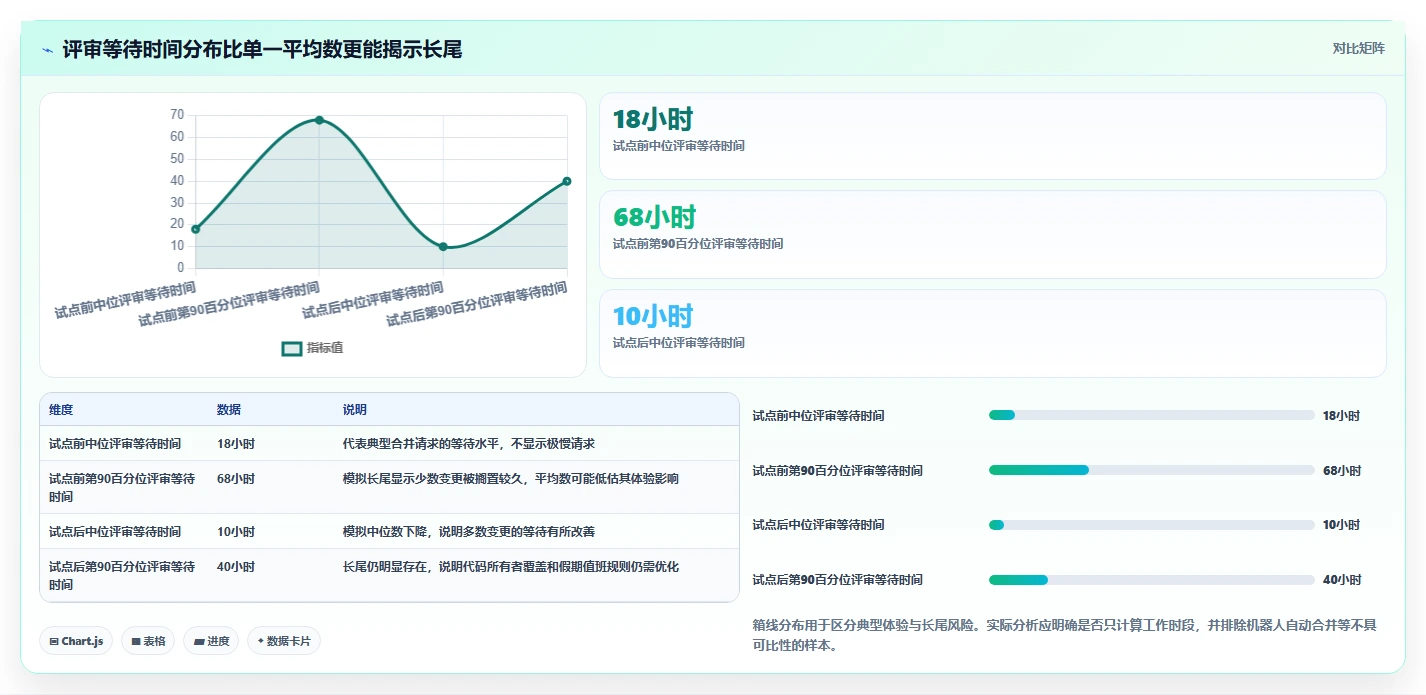Click the icon in the Chart.js chip
1426x695 pixels.
point(54,642)
